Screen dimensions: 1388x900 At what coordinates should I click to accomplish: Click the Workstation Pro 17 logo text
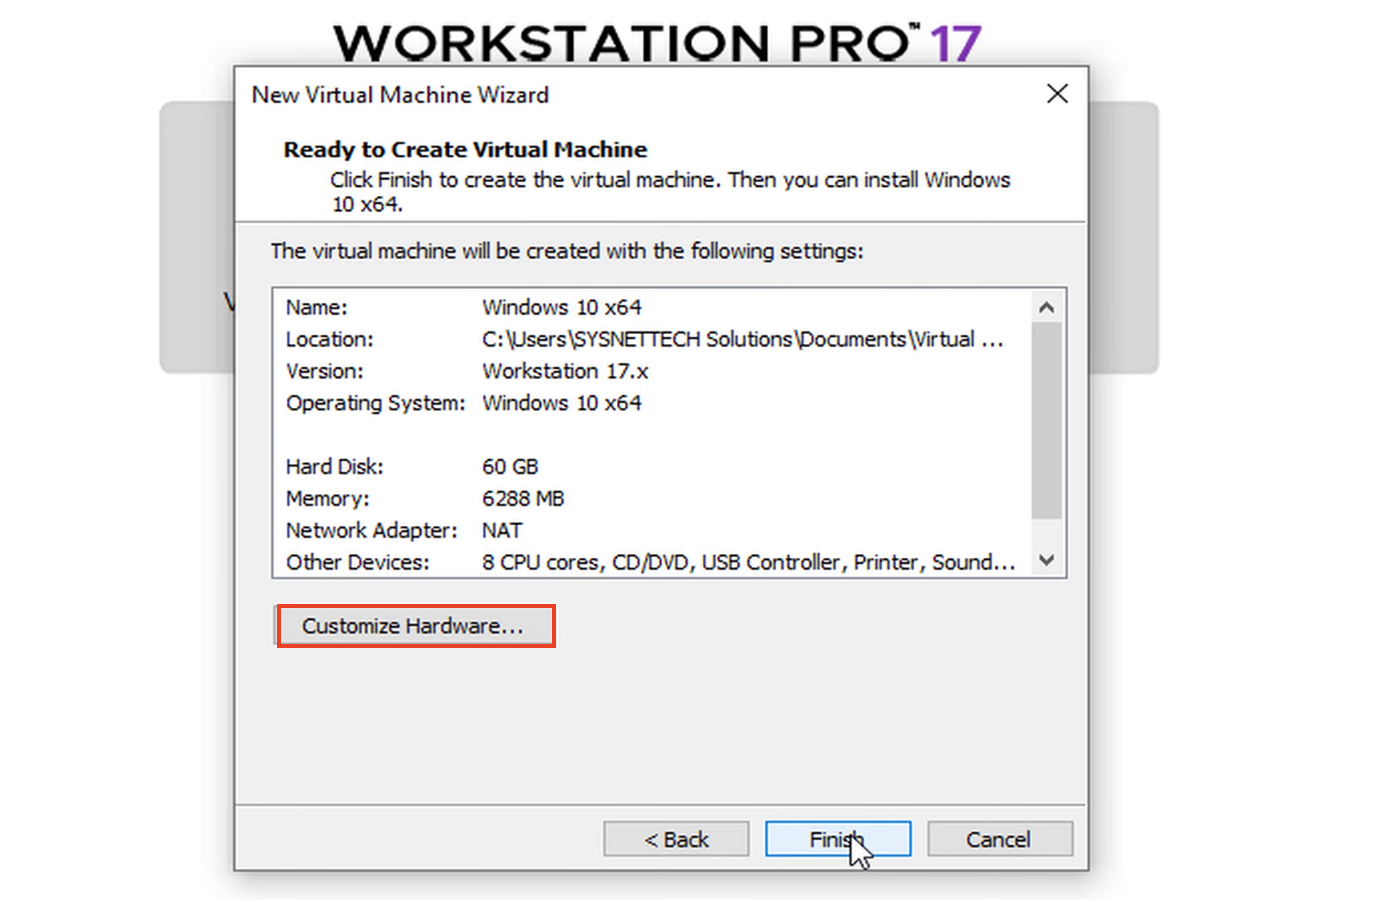(x=657, y=43)
